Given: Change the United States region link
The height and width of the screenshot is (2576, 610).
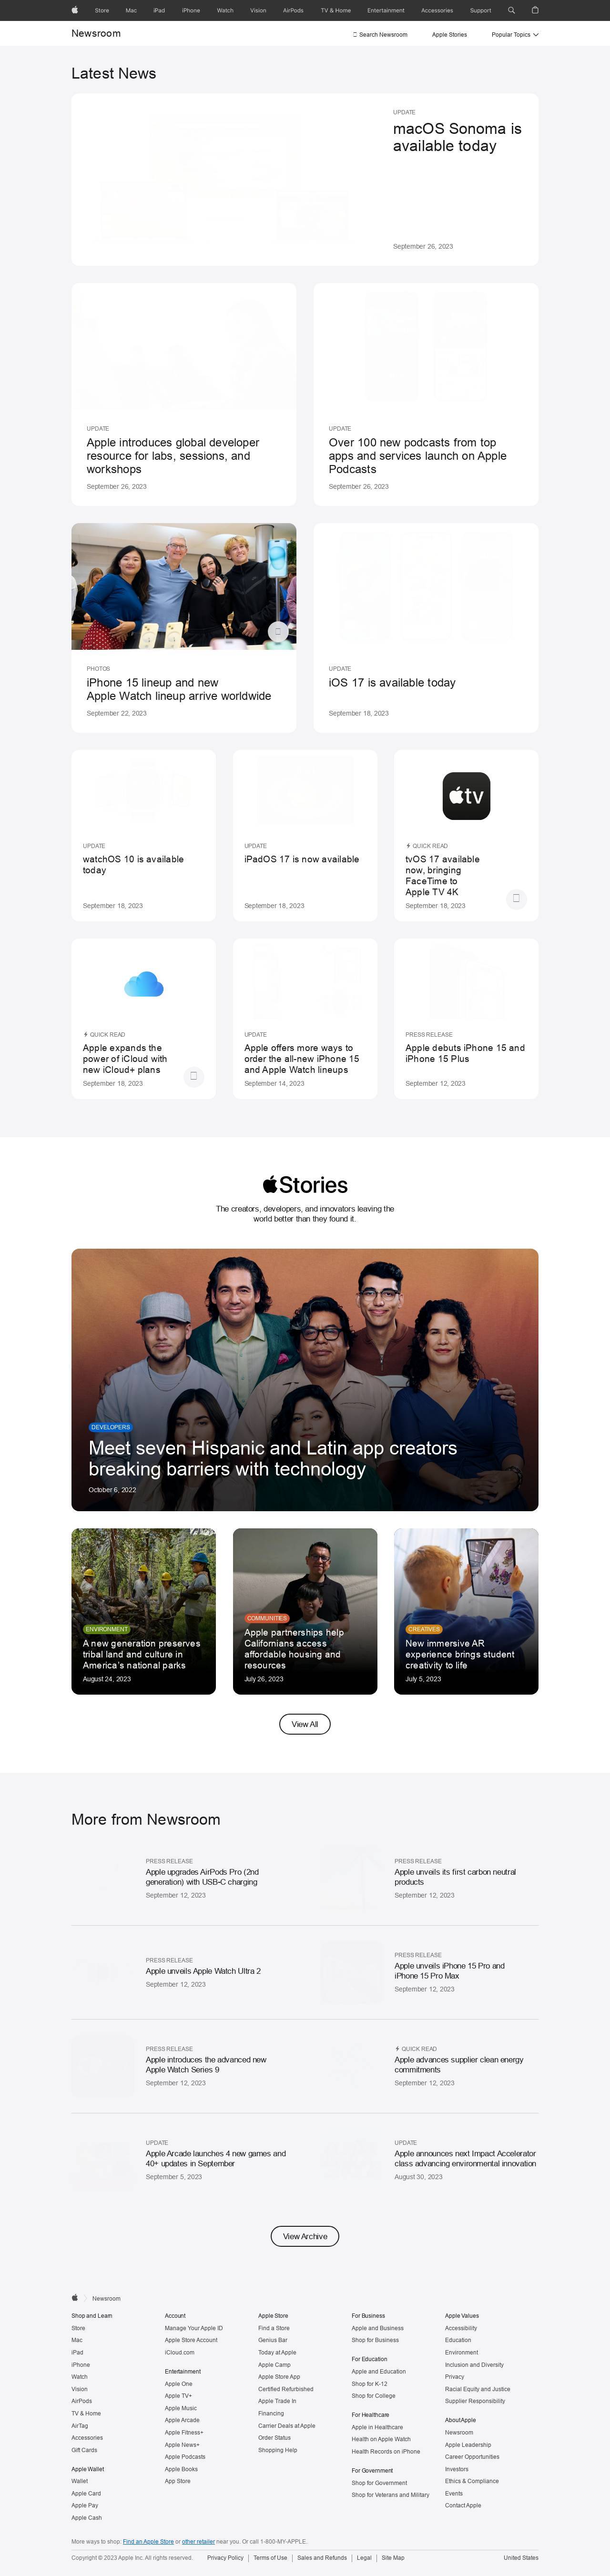Looking at the screenshot, I should [521, 2557].
